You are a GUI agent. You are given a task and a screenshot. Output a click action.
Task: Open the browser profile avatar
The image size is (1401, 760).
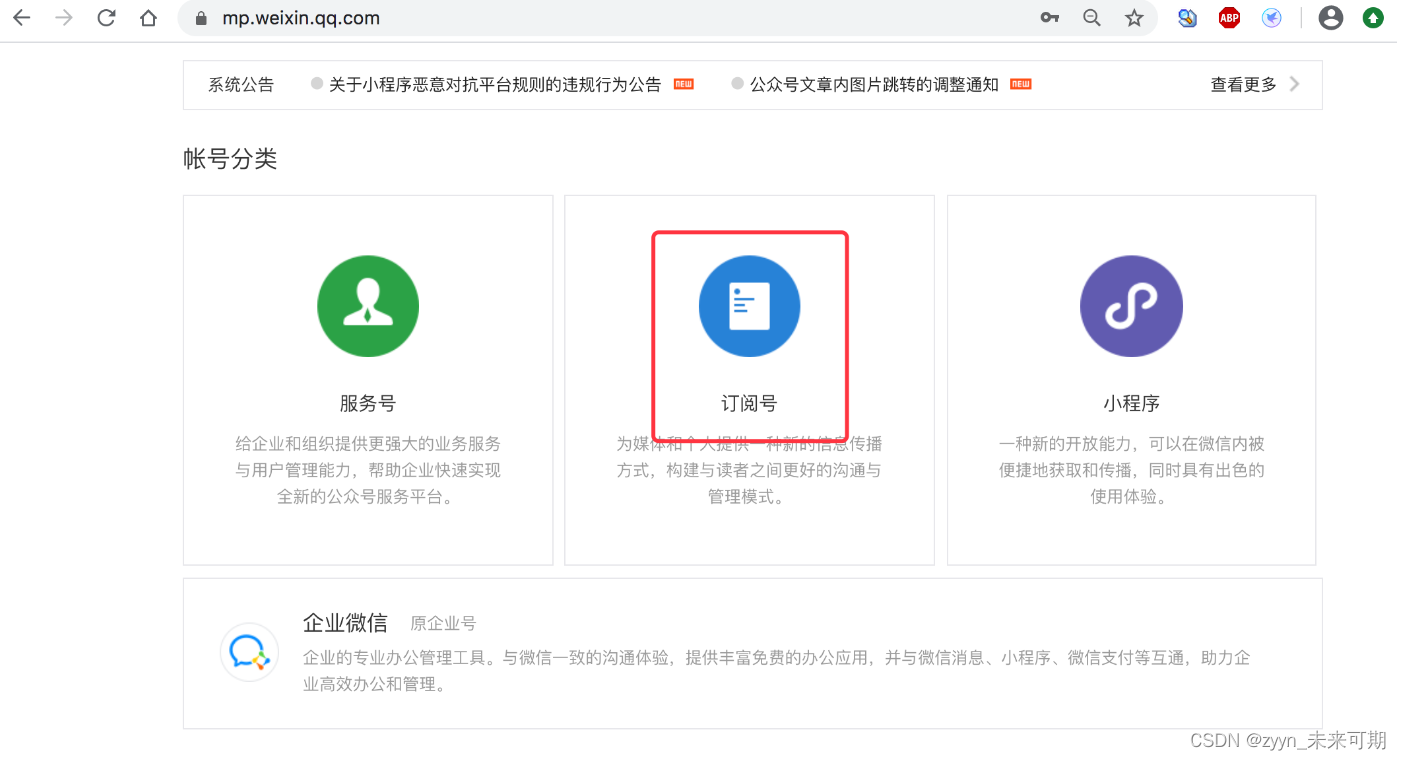point(1330,18)
